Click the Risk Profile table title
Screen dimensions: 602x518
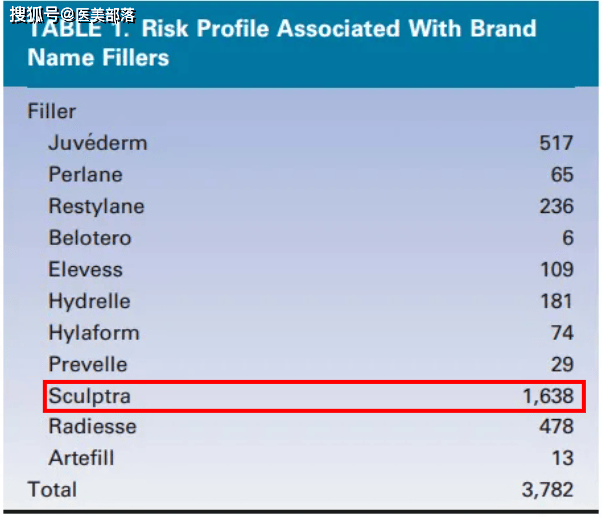tap(282, 43)
